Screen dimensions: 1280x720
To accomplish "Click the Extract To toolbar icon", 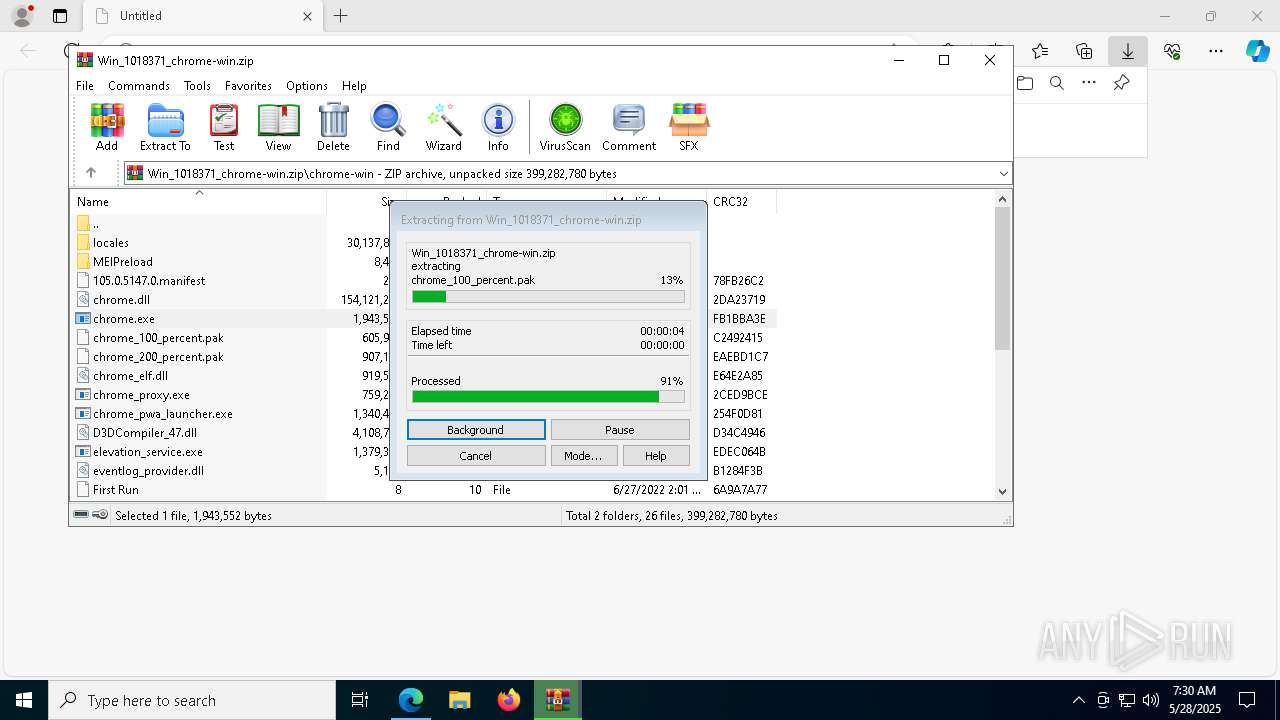I will (165, 127).
